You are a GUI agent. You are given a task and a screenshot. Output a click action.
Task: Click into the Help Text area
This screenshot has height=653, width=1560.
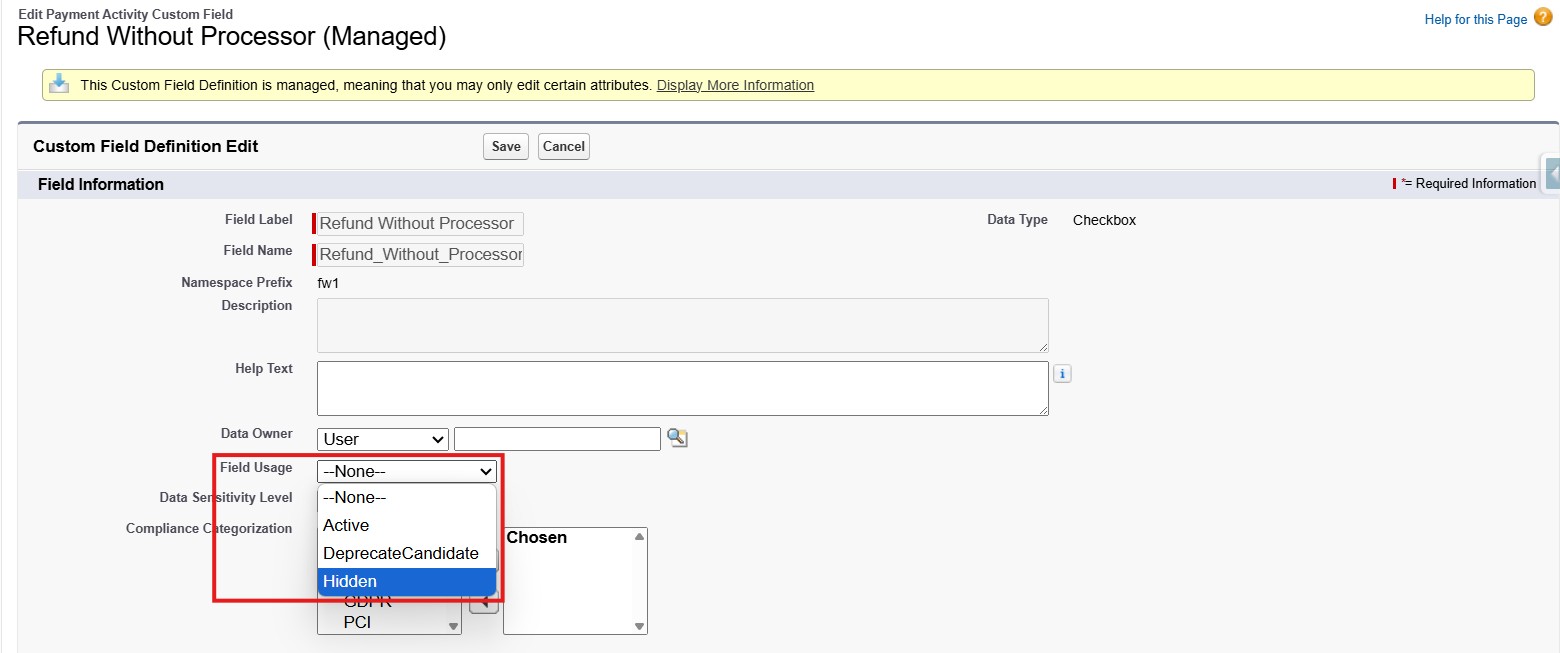(683, 388)
